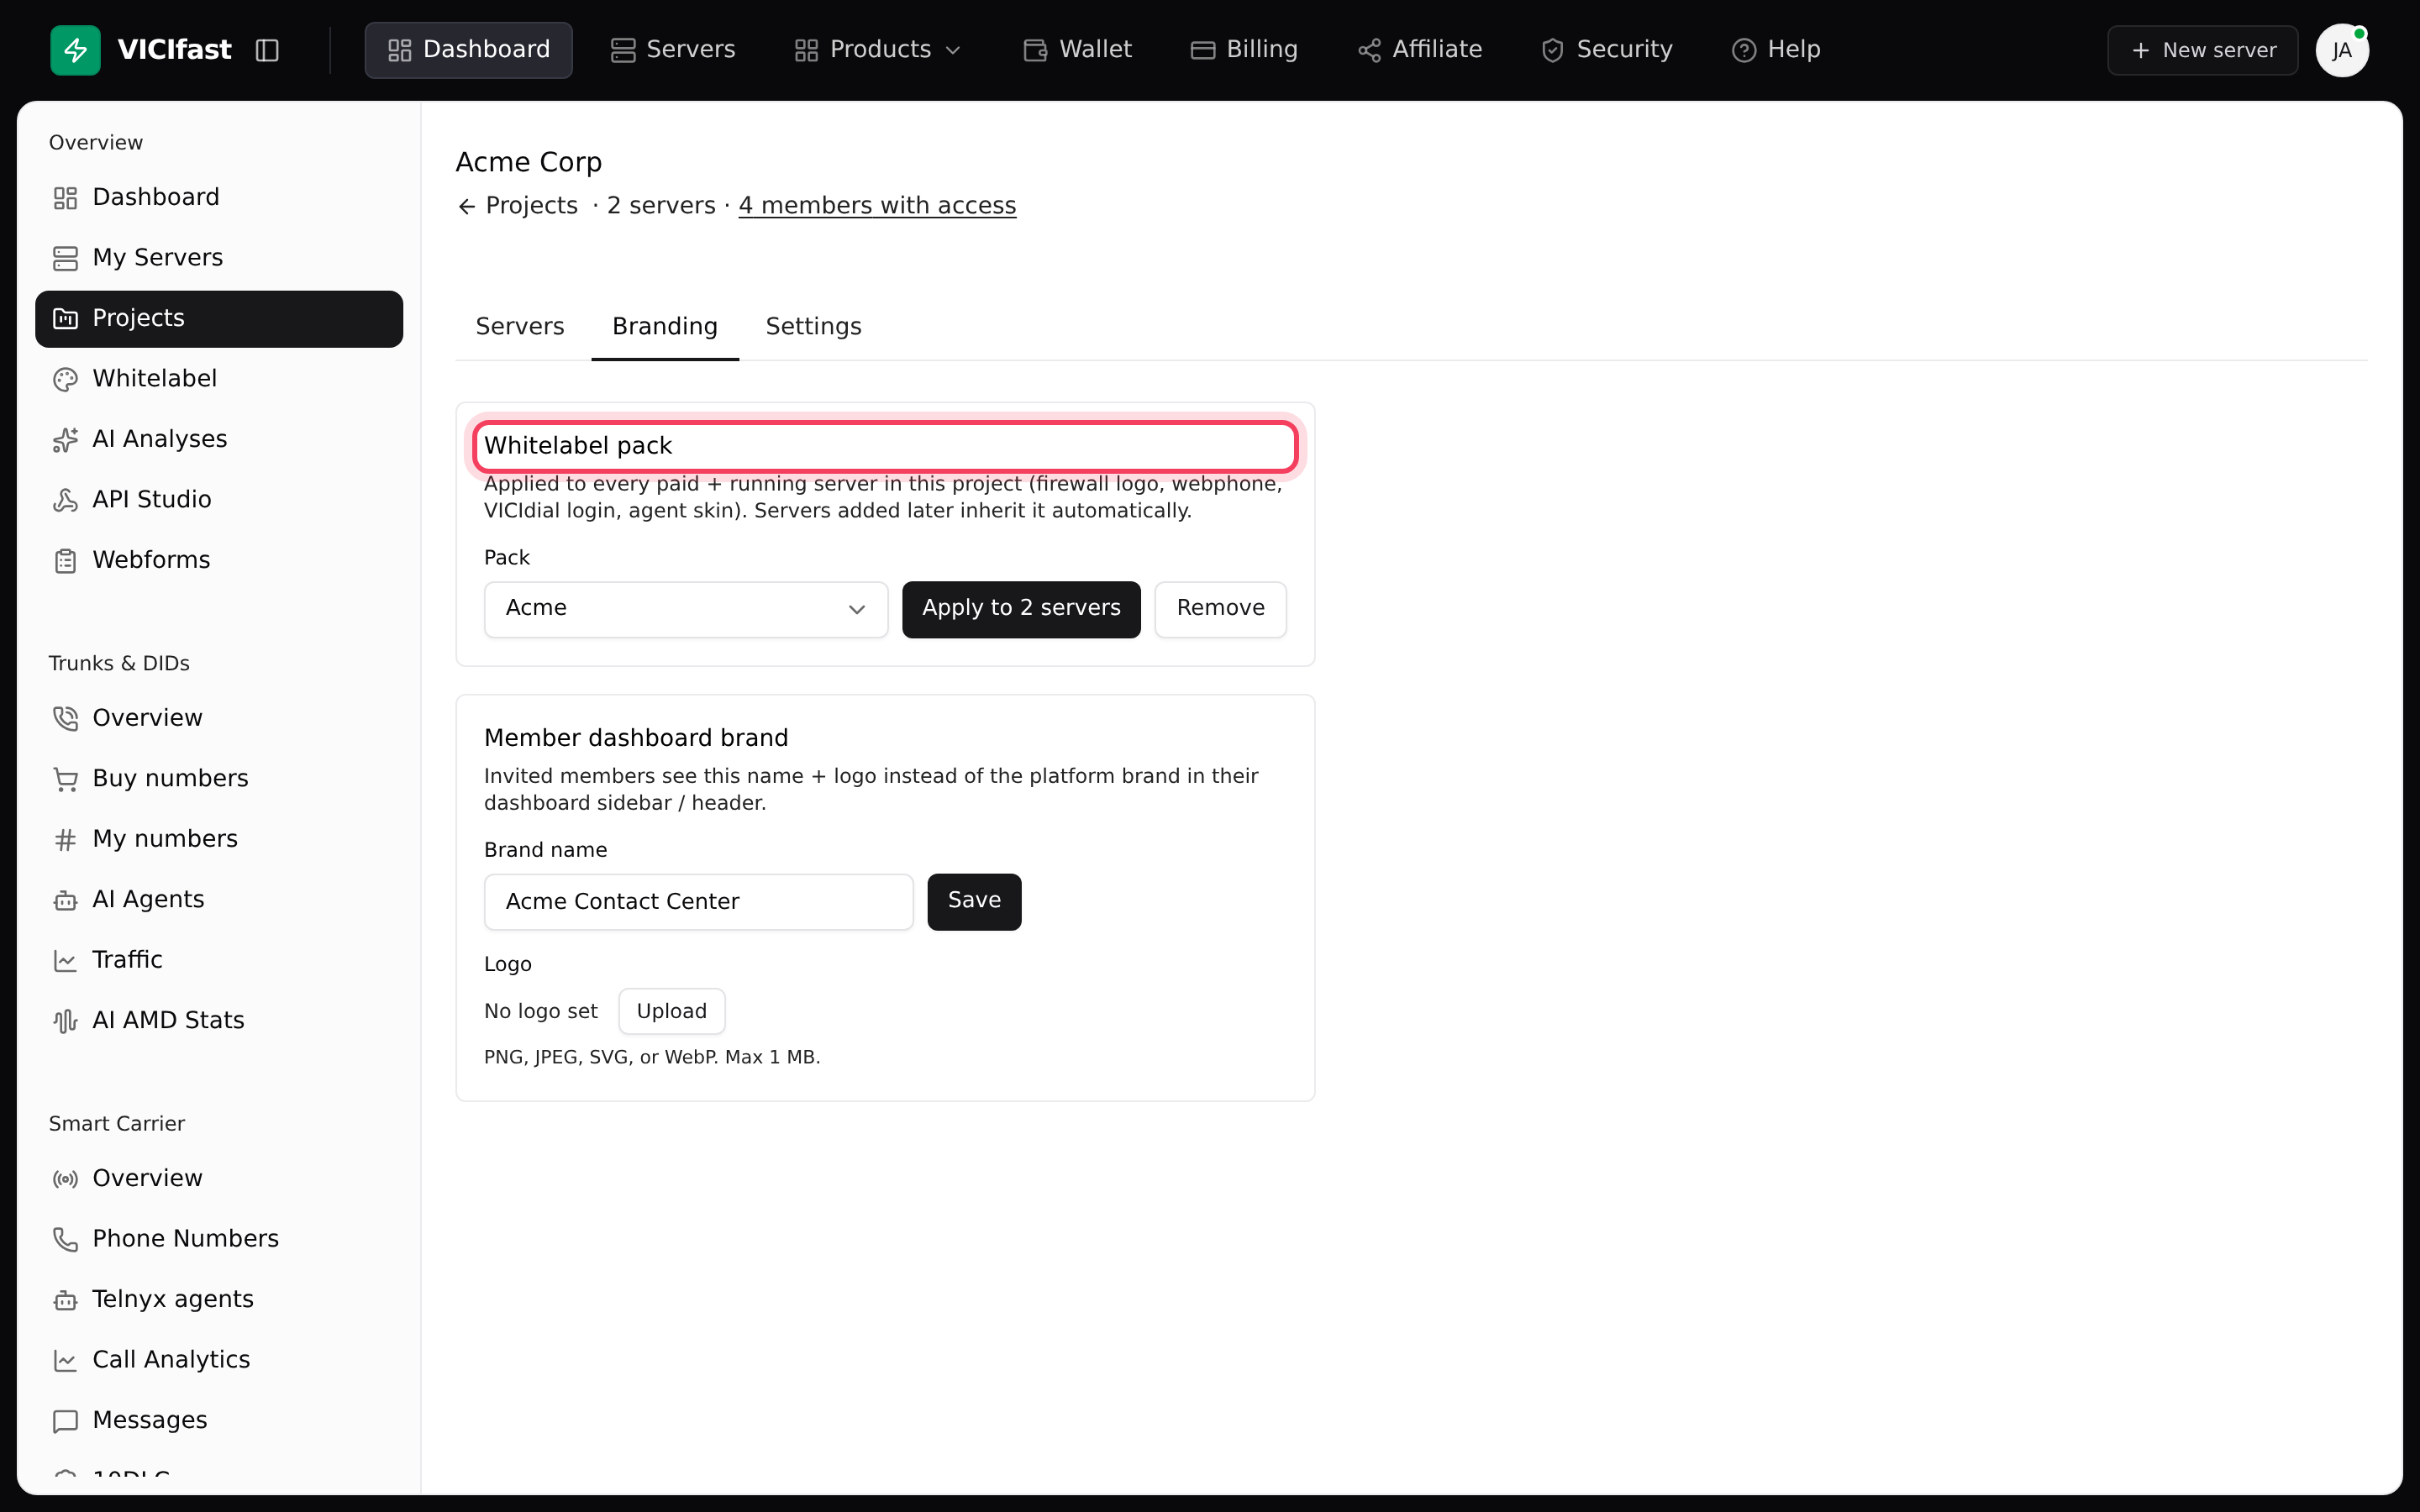This screenshot has width=2420, height=1512.
Task: Click the 'No logo set' text
Action: click(x=541, y=1011)
